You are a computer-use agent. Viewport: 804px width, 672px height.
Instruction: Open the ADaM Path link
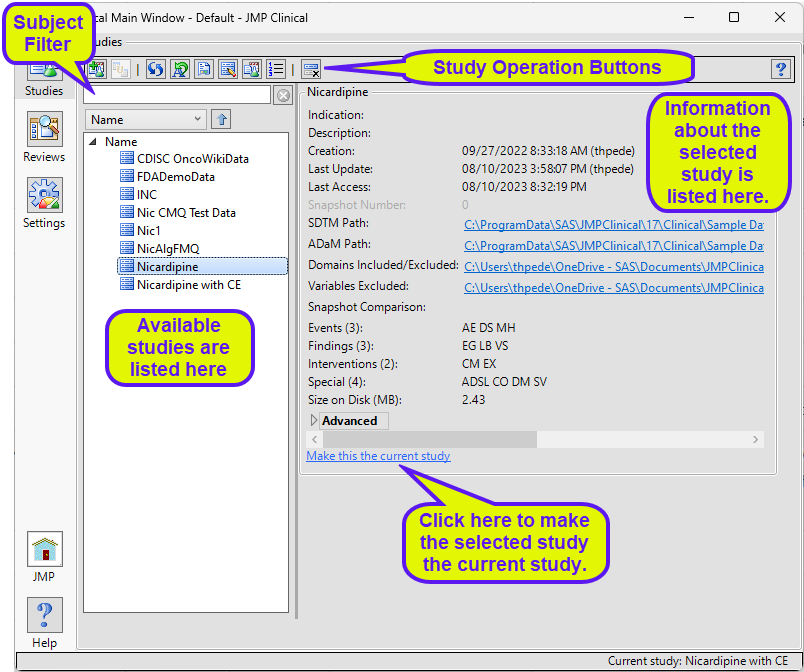(x=614, y=246)
